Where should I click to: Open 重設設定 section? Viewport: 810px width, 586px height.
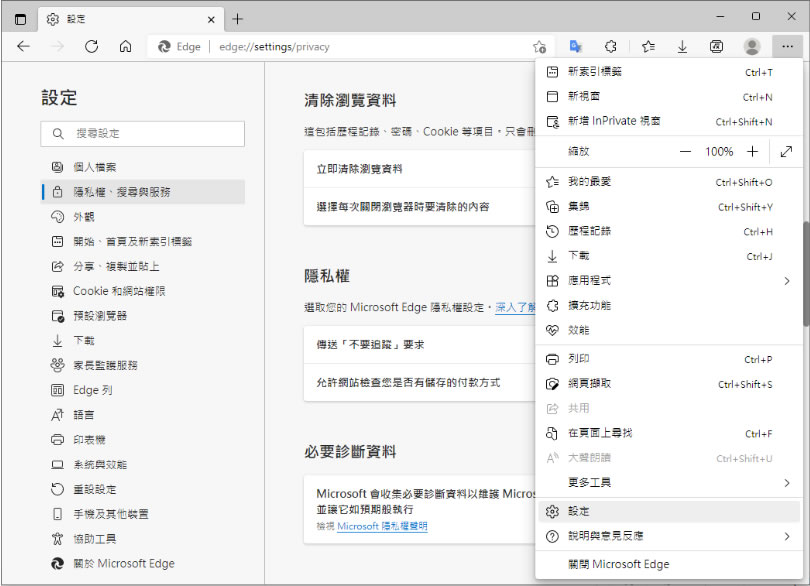143,489
